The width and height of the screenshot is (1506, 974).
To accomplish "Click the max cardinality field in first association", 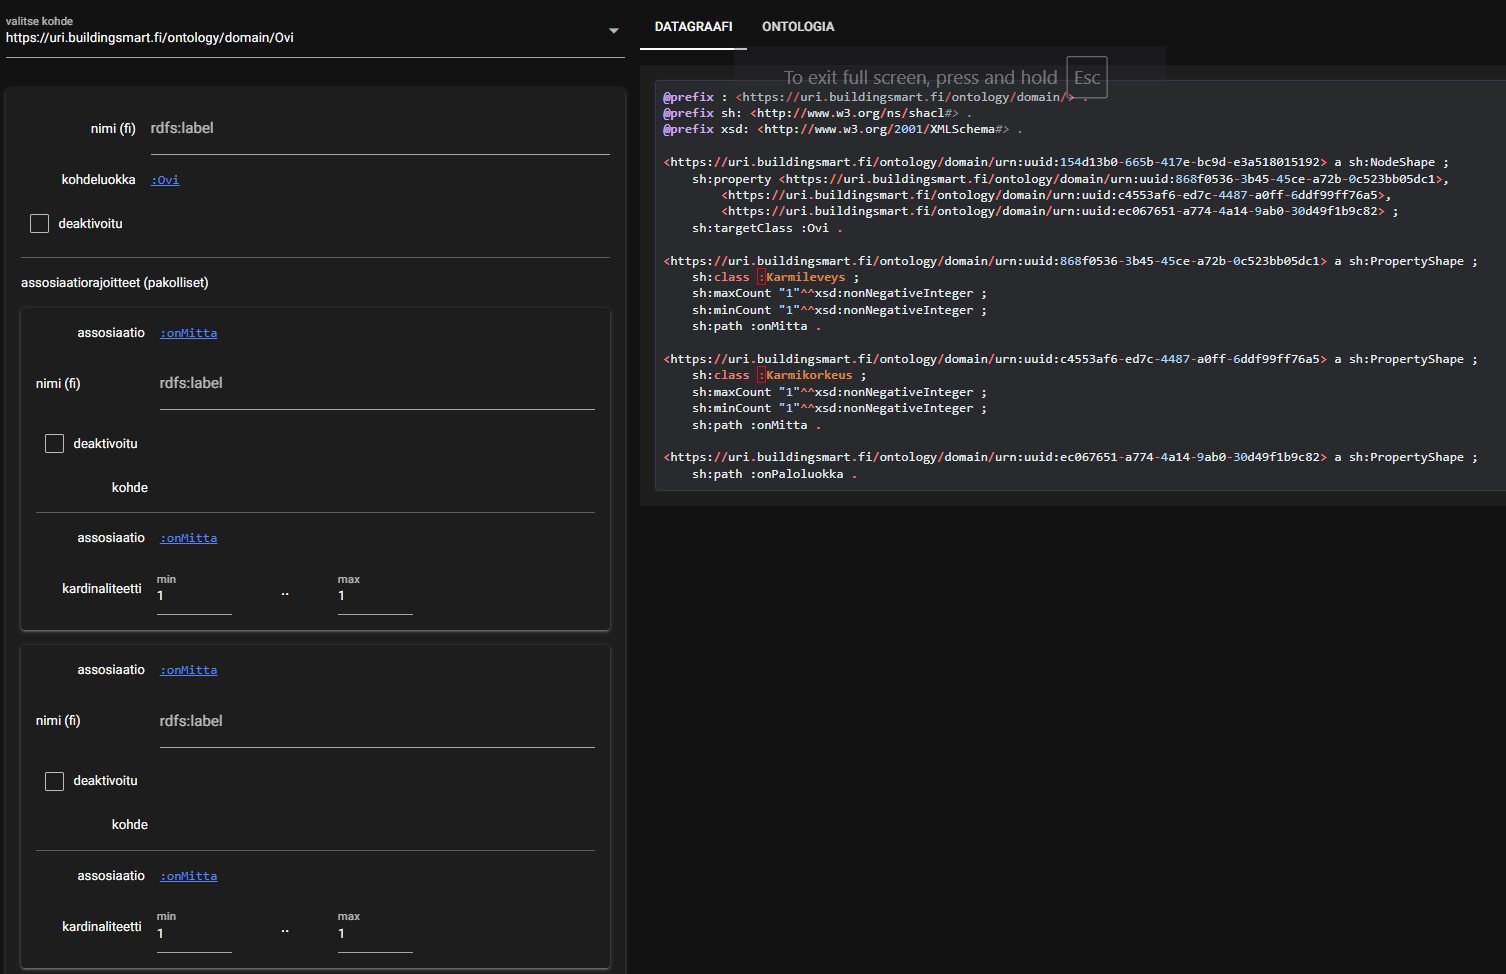I will point(375,596).
